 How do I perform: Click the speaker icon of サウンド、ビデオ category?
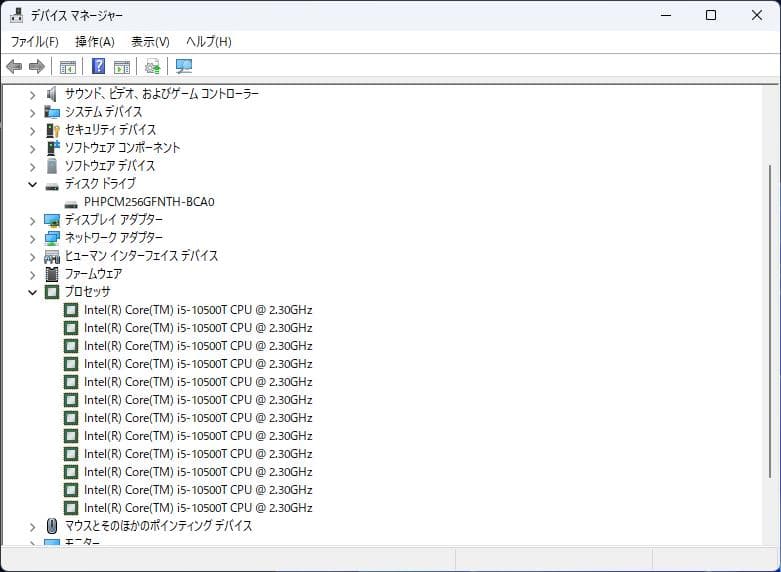52,94
